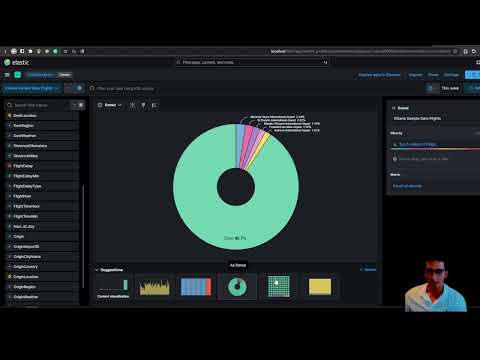
Task: Click the Refresh button next to the date picker
Action: point(472,88)
